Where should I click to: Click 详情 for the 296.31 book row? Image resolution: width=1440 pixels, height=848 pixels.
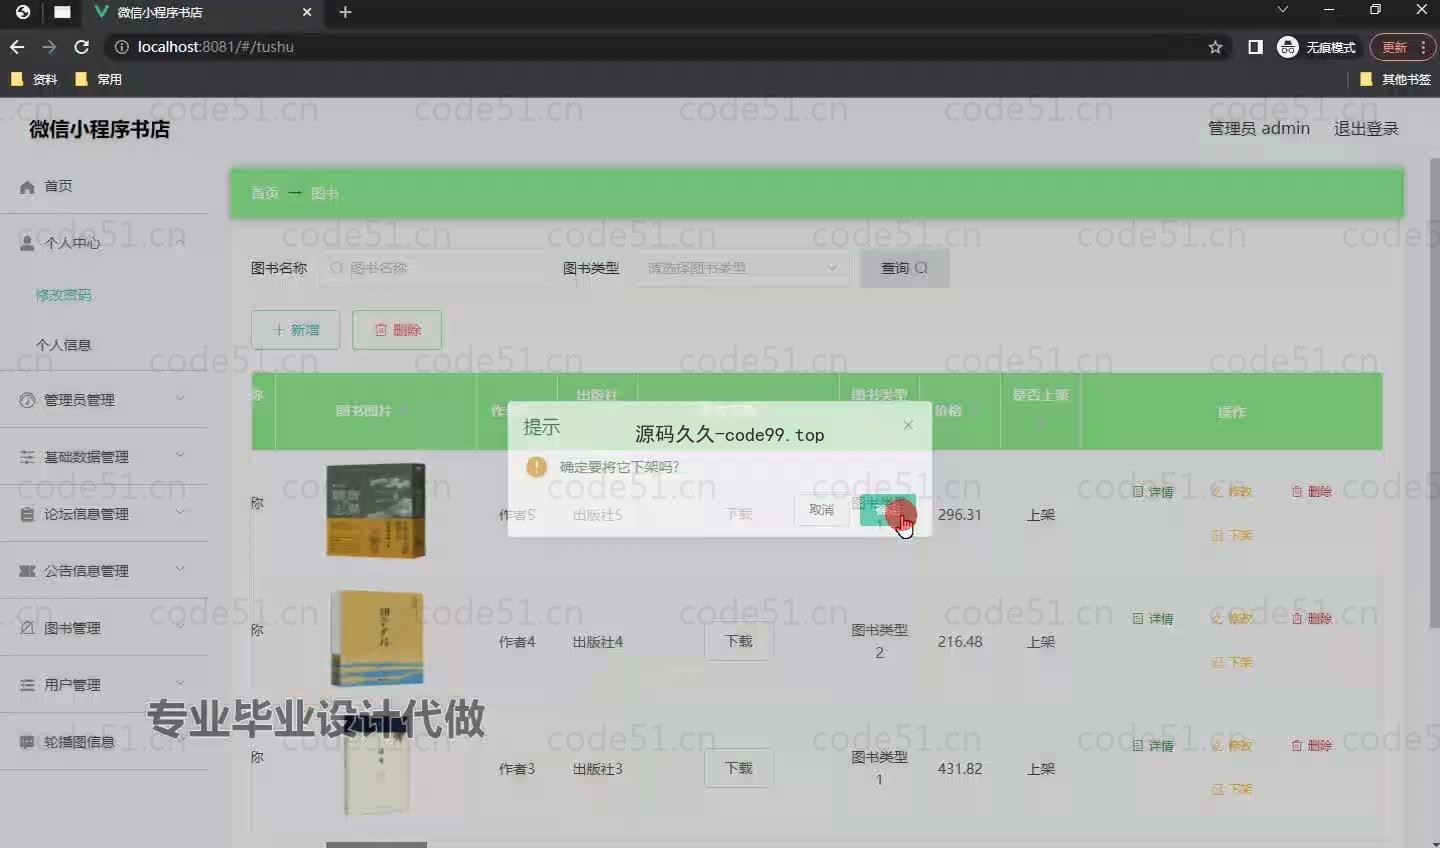point(1153,492)
